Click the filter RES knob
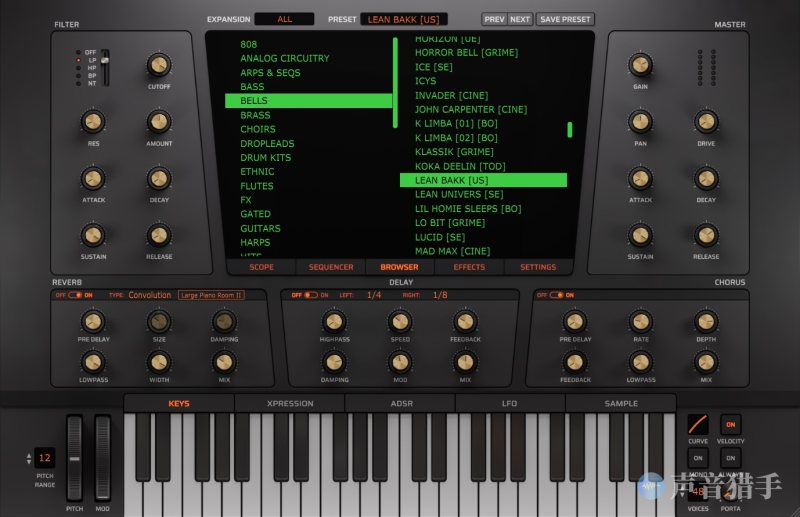 (93, 122)
